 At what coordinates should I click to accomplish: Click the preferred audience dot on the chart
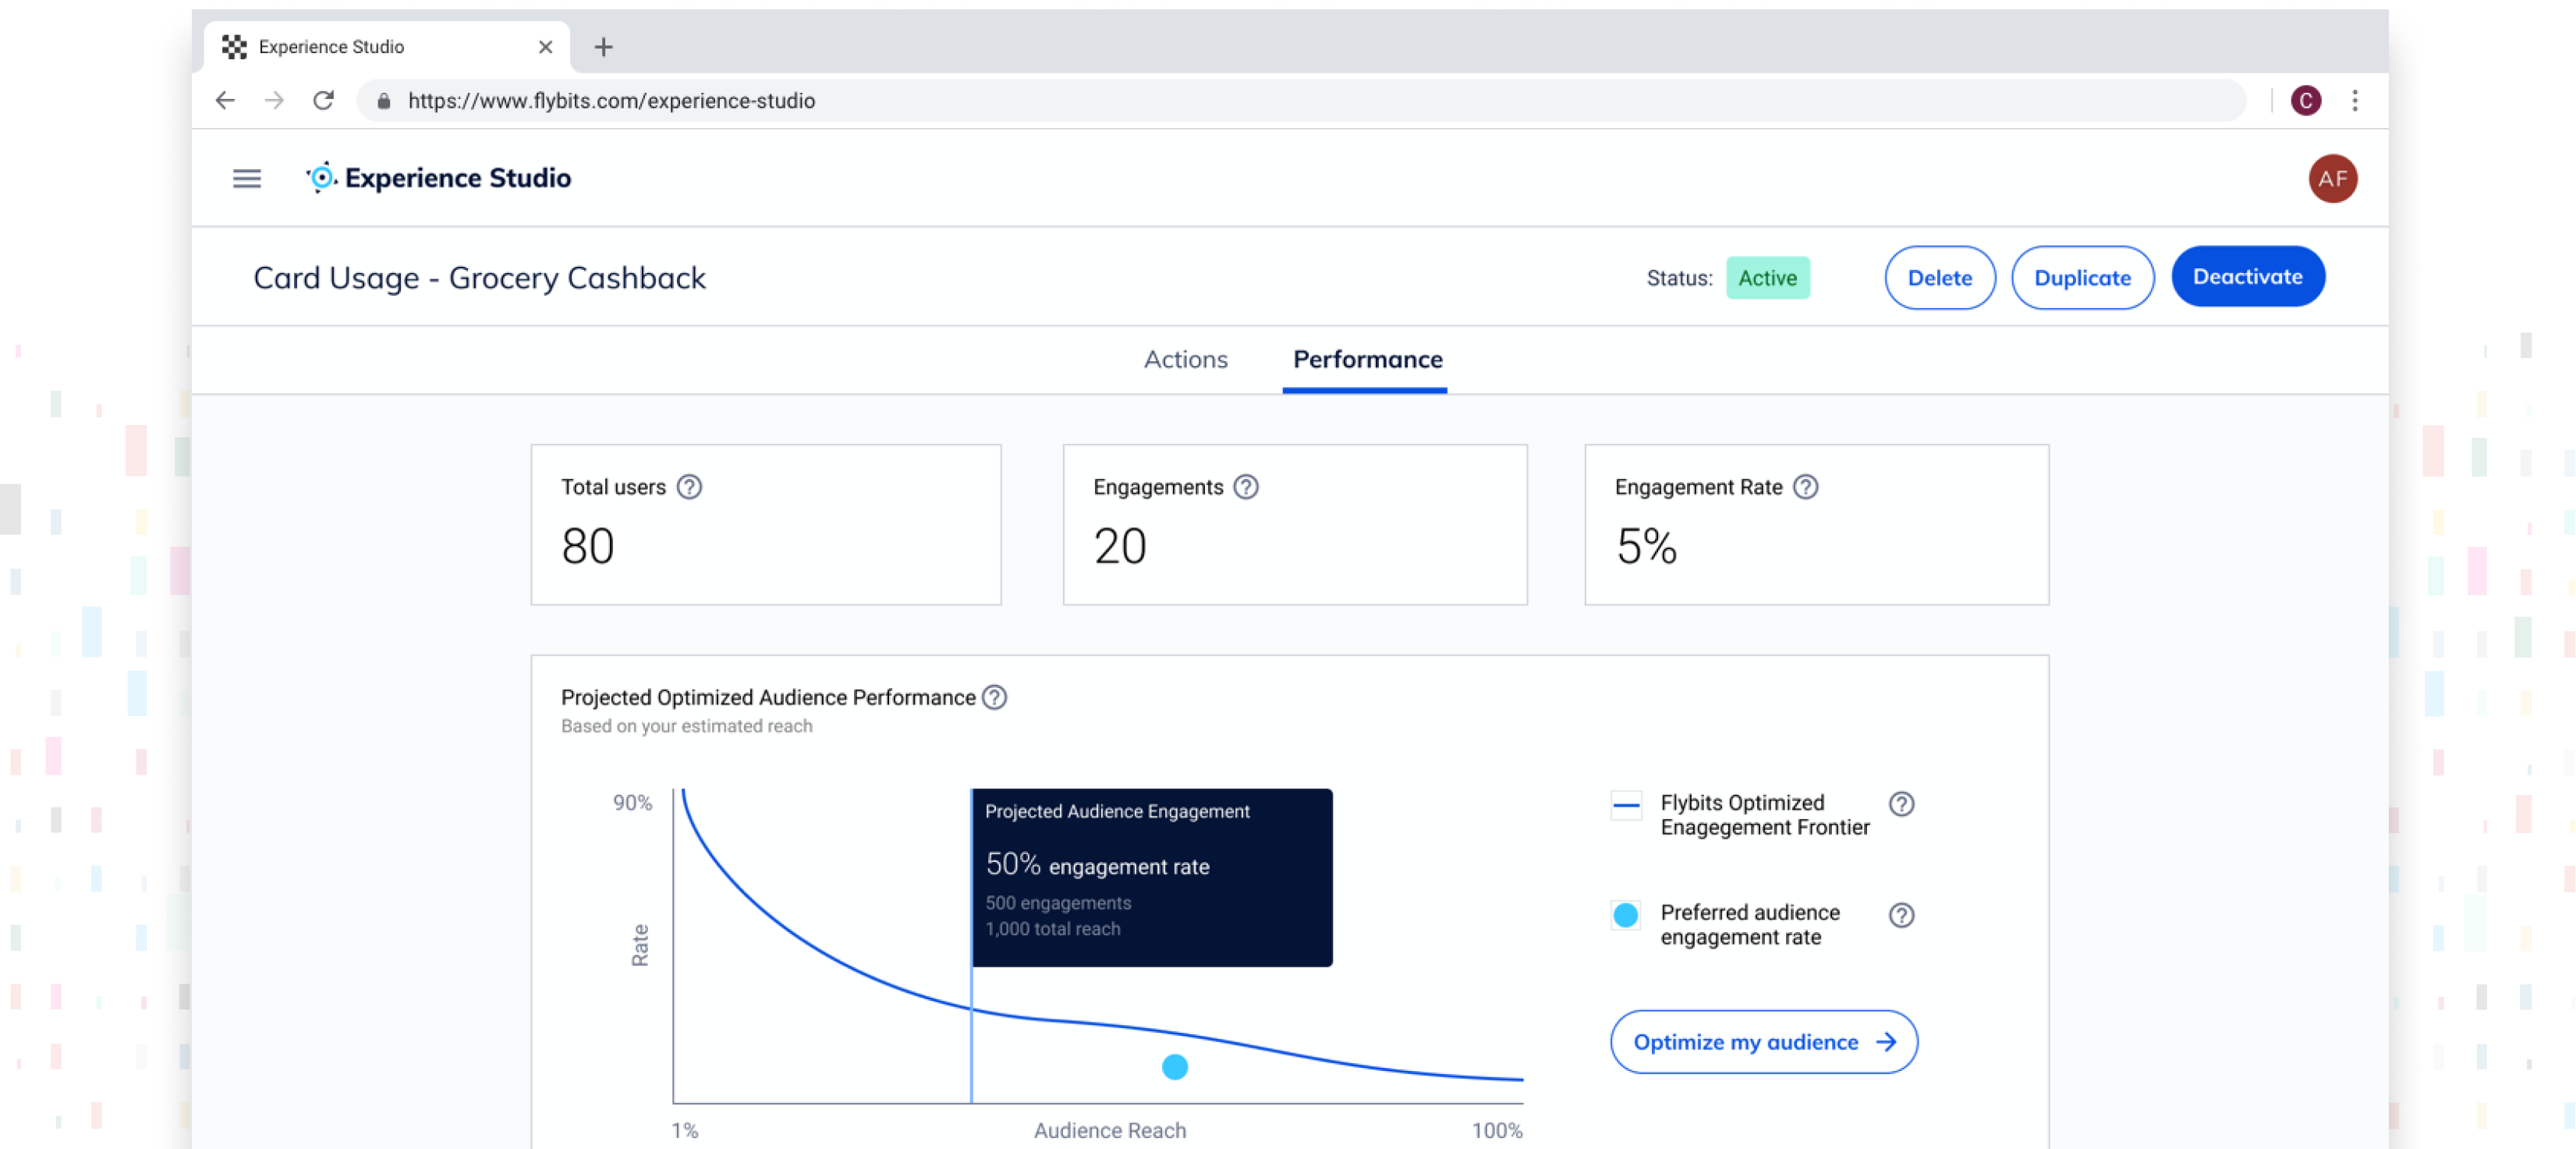tap(1174, 1067)
